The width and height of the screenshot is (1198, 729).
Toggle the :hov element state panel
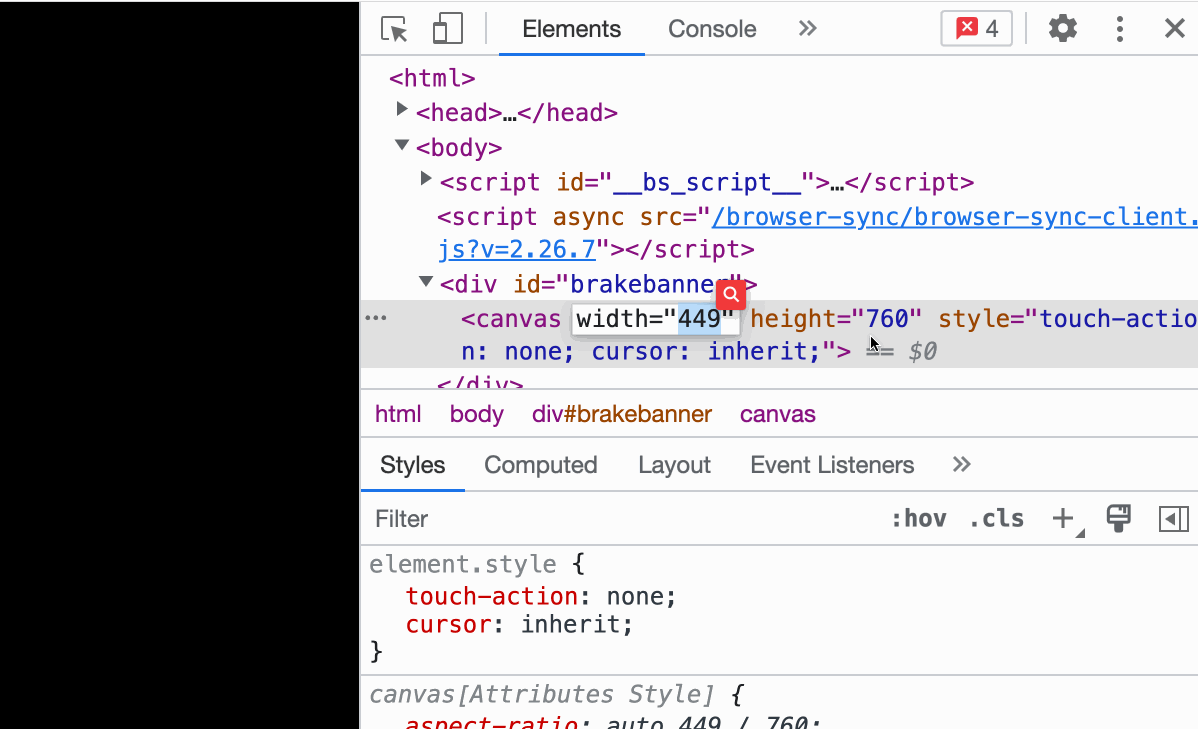point(918,519)
